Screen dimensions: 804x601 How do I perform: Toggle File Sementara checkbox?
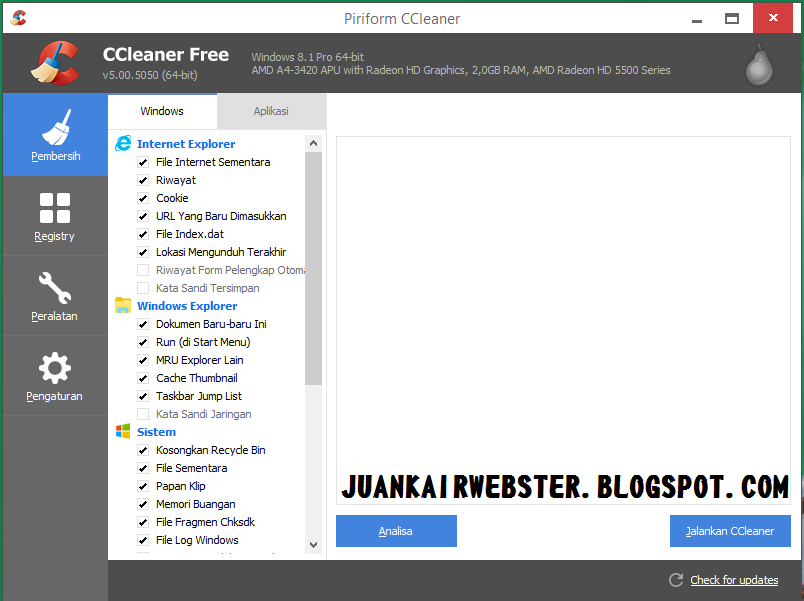[x=143, y=469]
